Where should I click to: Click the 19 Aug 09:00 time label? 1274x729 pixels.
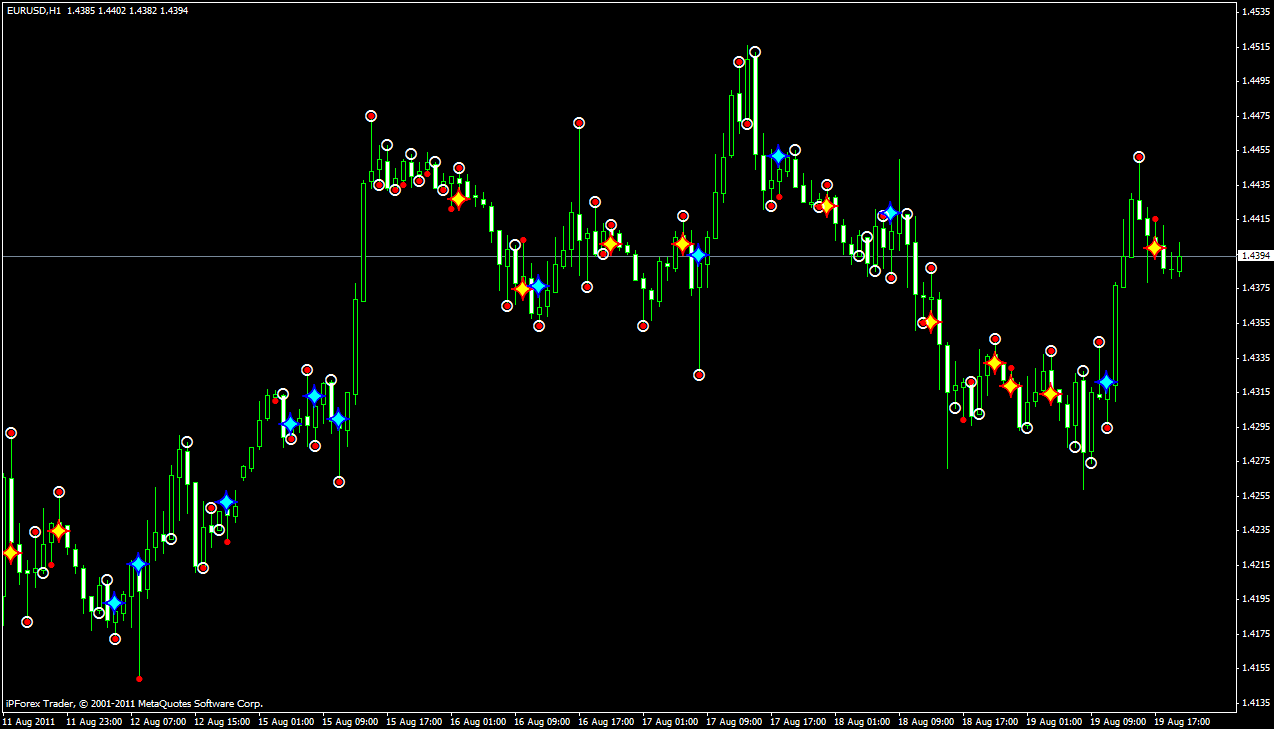pos(1118,721)
